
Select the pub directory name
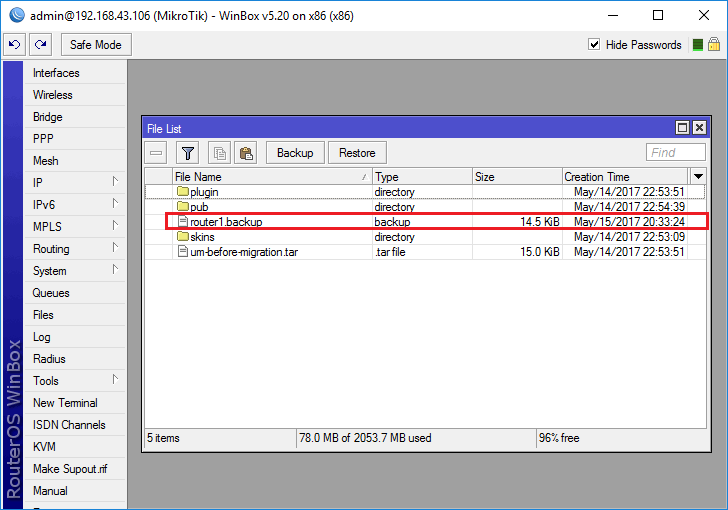click(x=199, y=207)
